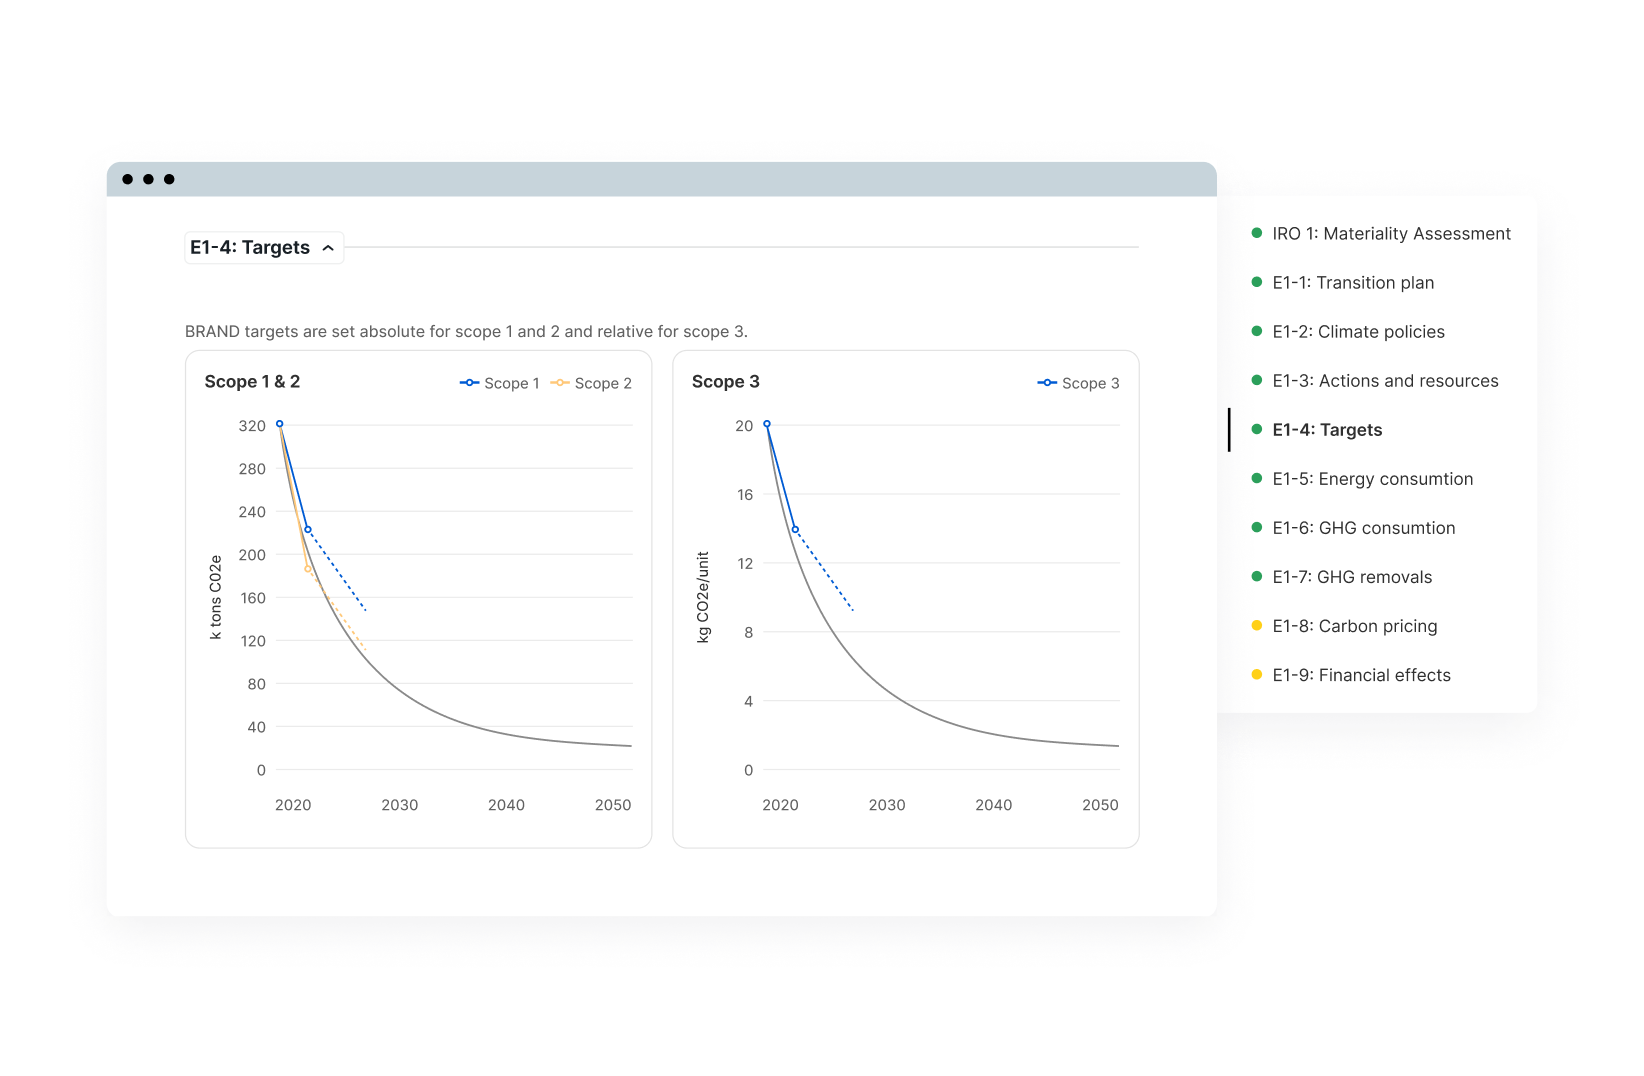Open the E1-7 GHG removals section
This screenshot has height=1076, width=1644.
tap(1352, 576)
